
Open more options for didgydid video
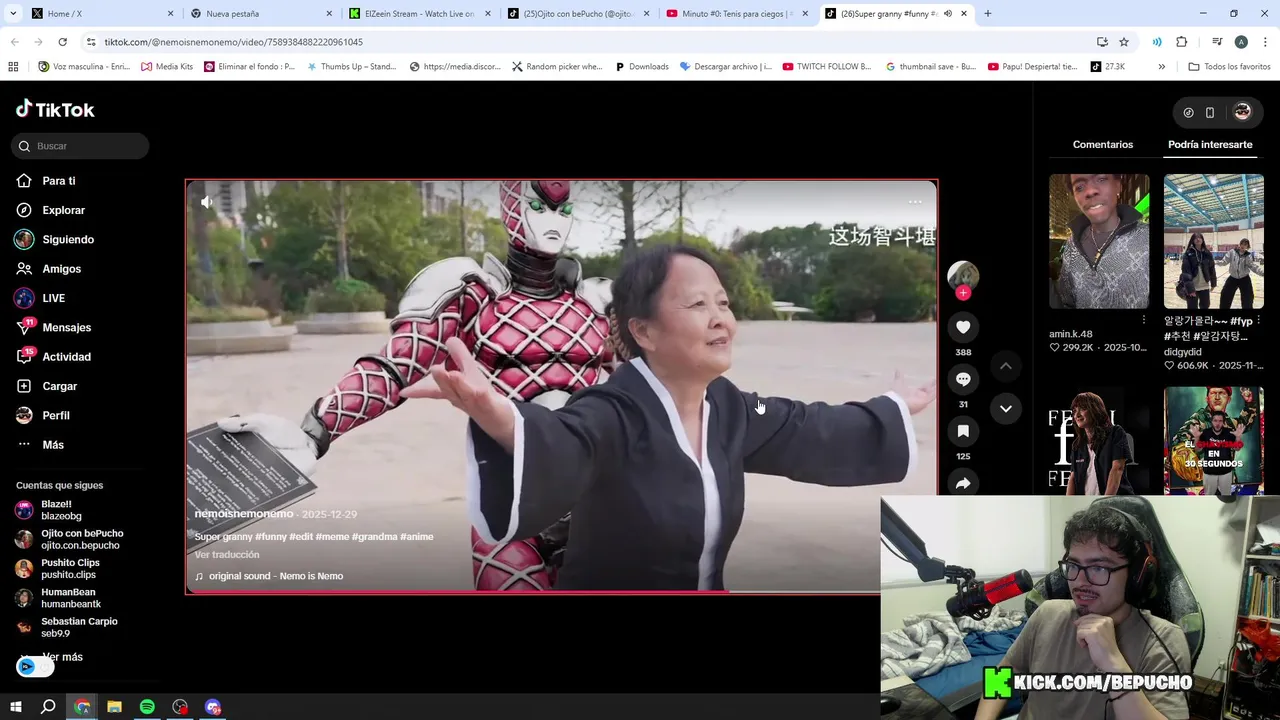1258,321
